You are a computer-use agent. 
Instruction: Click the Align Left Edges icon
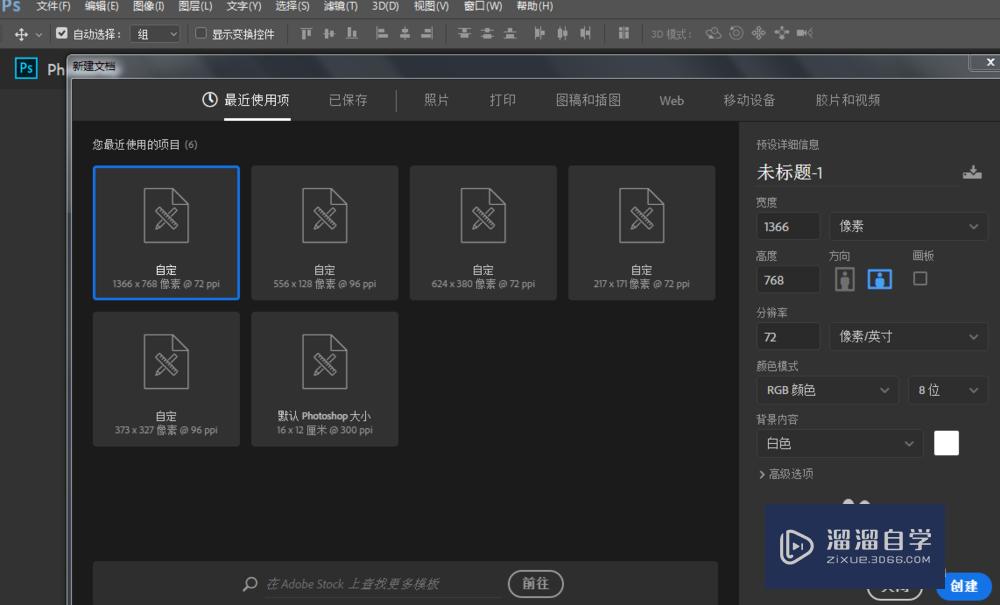pos(381,33)
